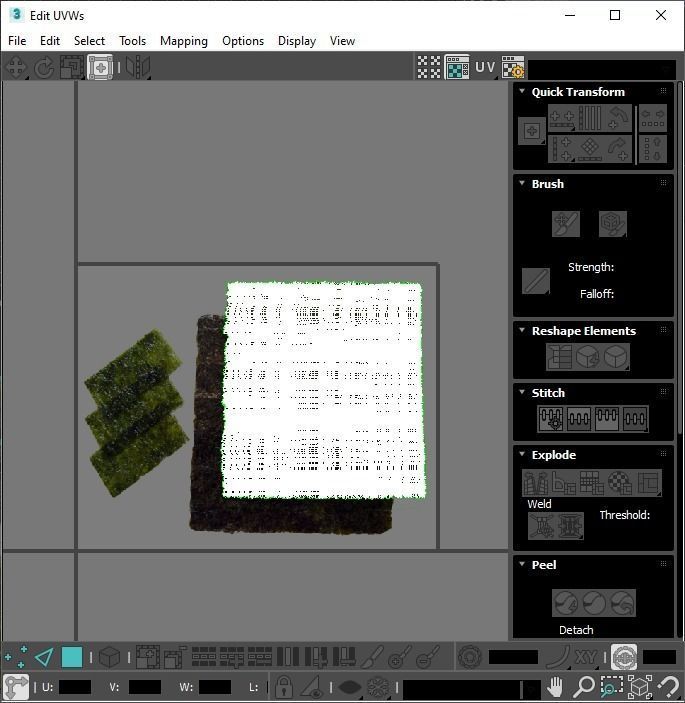Select the Move tool in top toolbar
Screen dimensions: 685x703
(16, 67)
